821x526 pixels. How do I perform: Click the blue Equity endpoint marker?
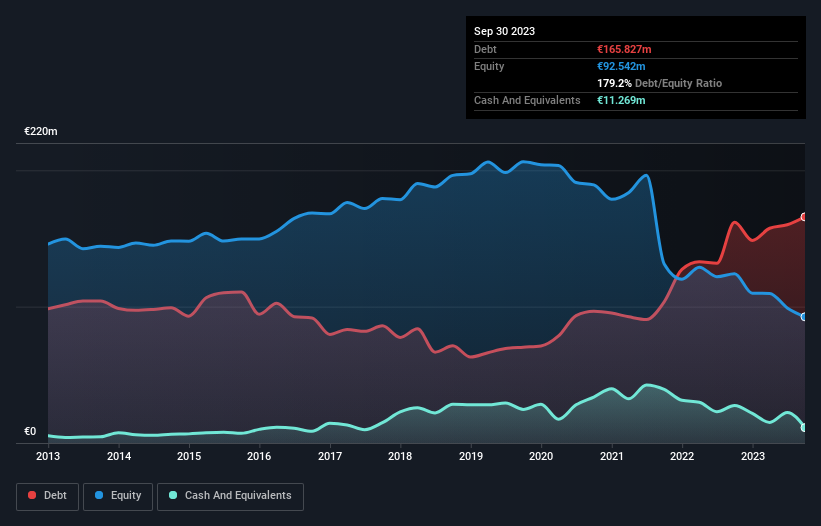pos(804,317)
